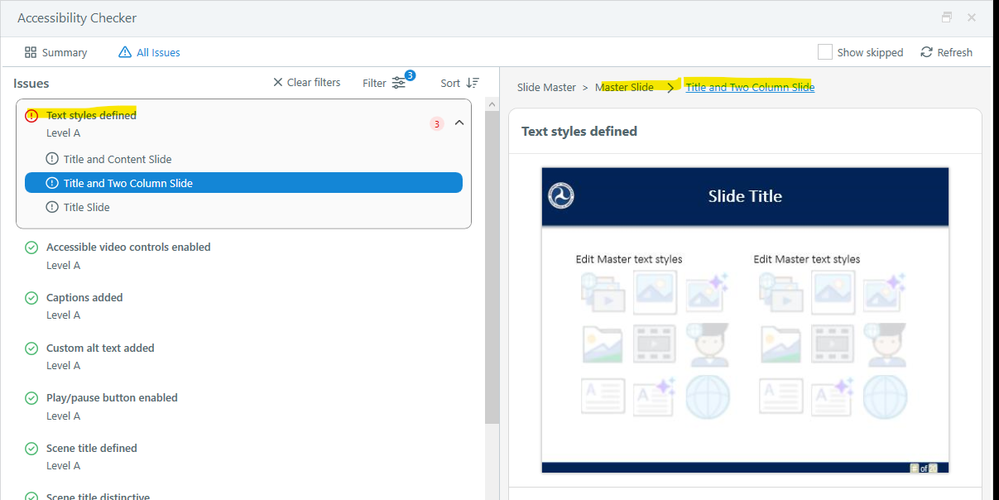Click the Refresh circular arrows icon
Screen dimensions: 999x500
[926, 52]
